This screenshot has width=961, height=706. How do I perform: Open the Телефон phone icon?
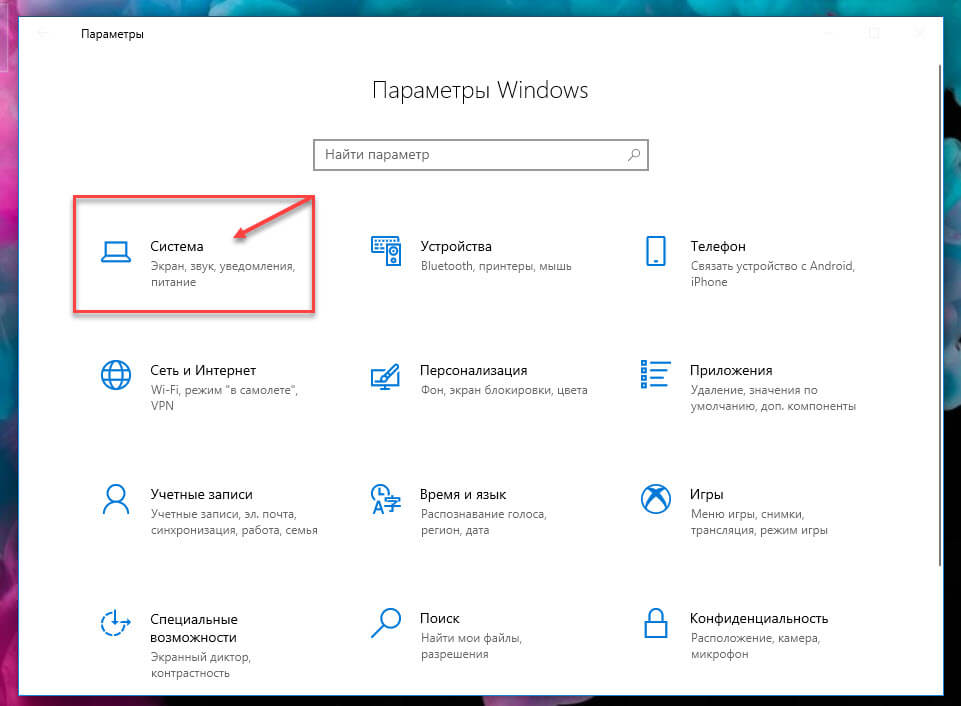(x=656, y=251)
